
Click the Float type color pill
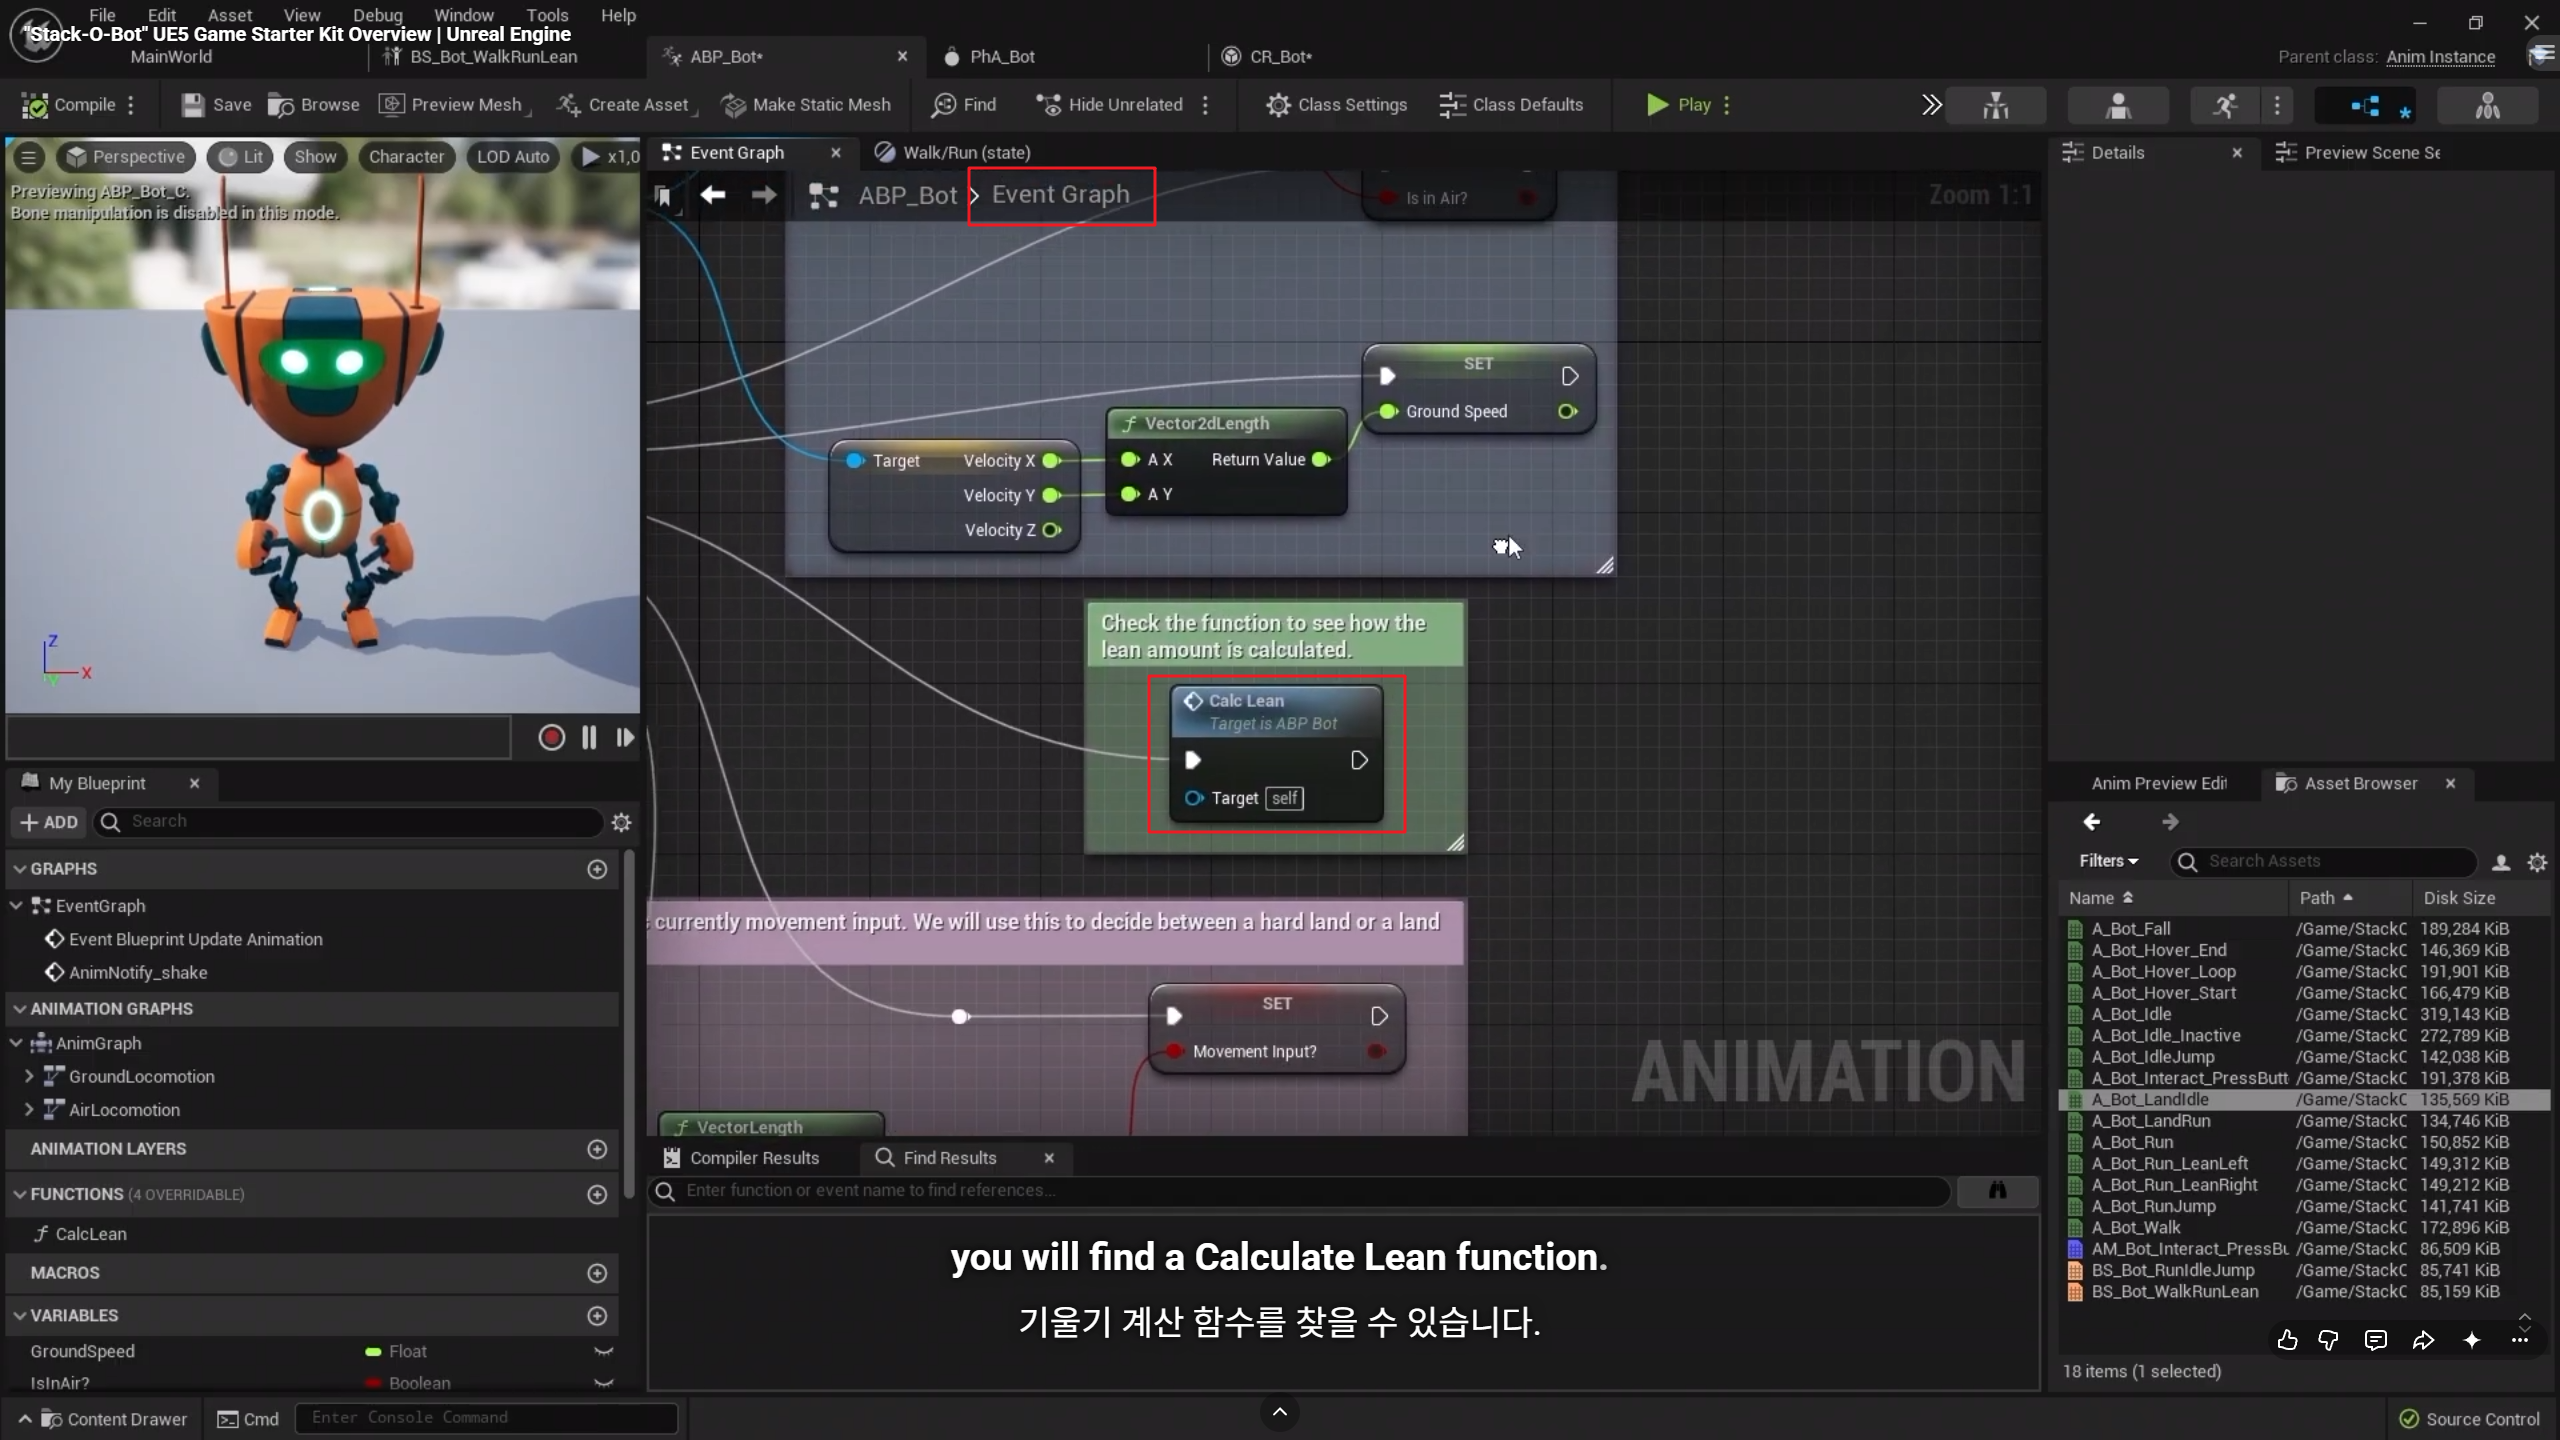click(373, 1352)
